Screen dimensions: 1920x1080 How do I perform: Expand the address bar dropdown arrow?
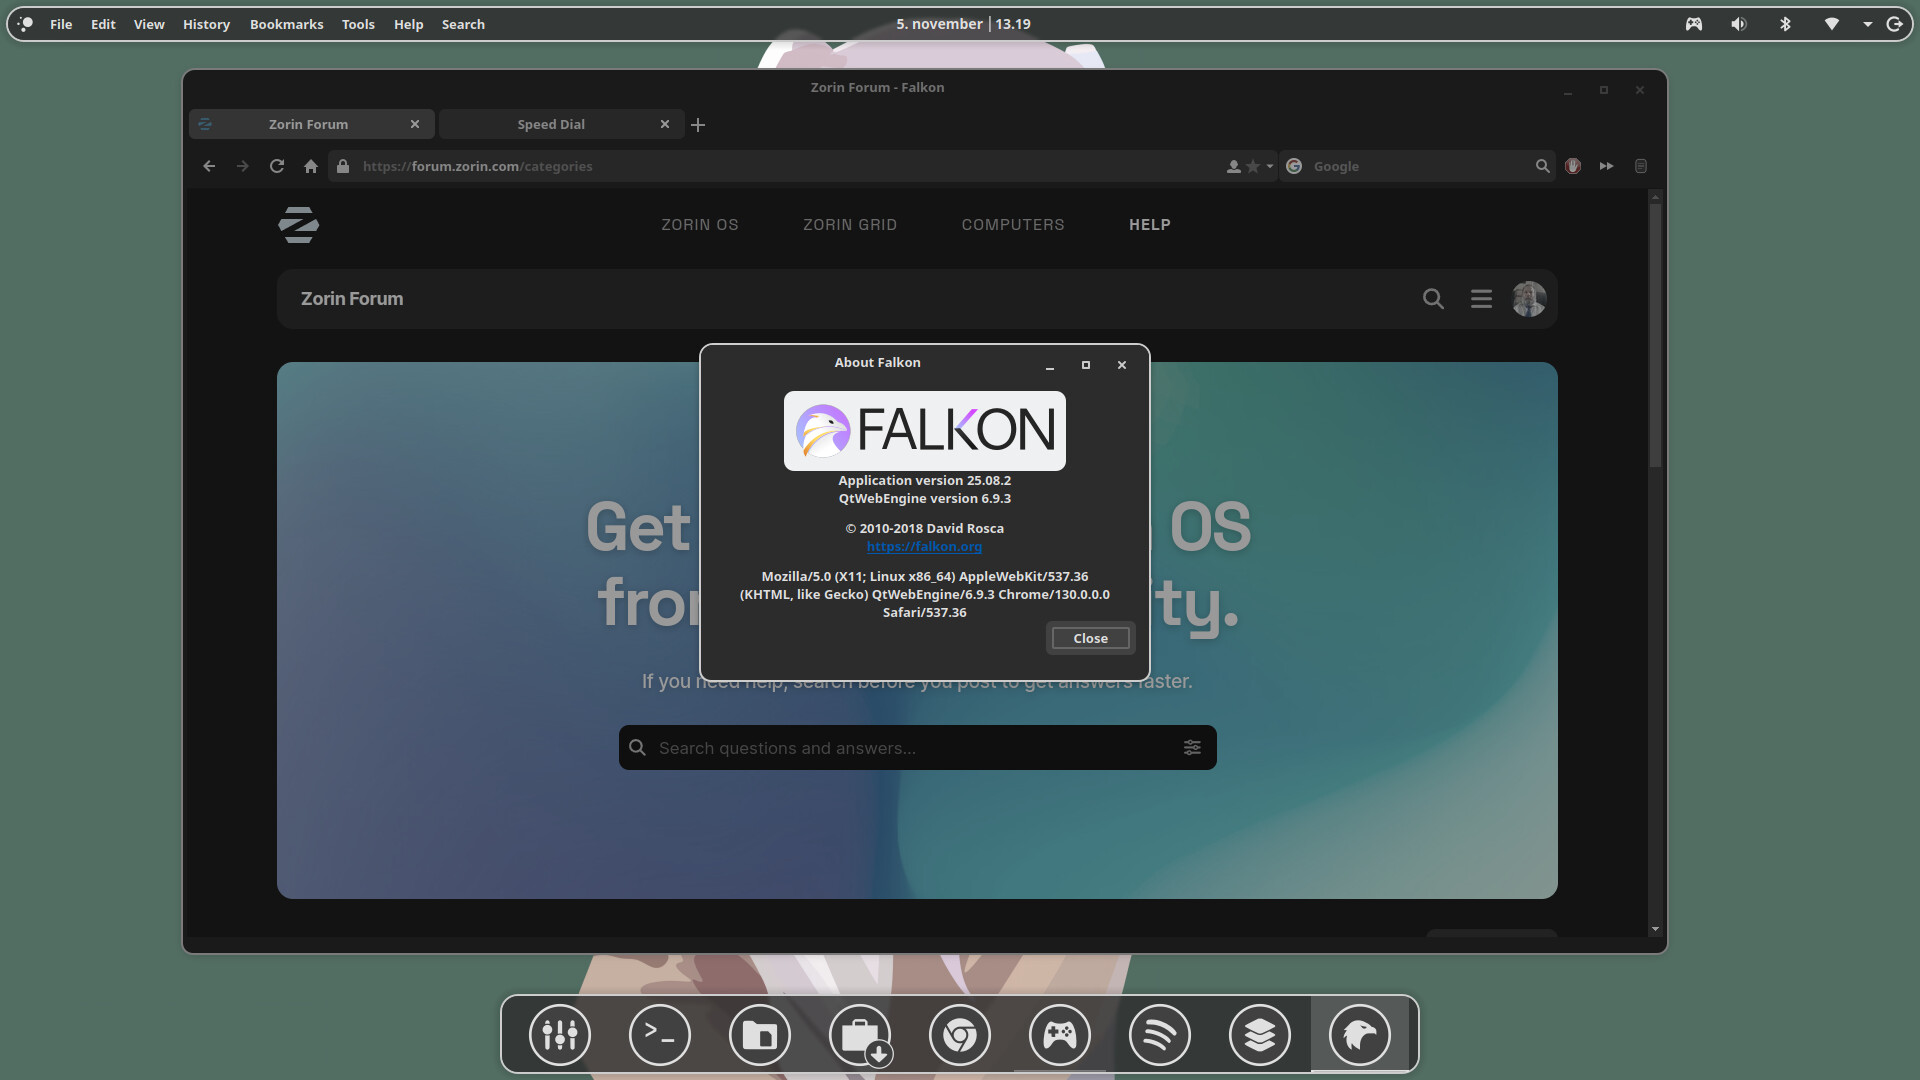point(1270,166)
